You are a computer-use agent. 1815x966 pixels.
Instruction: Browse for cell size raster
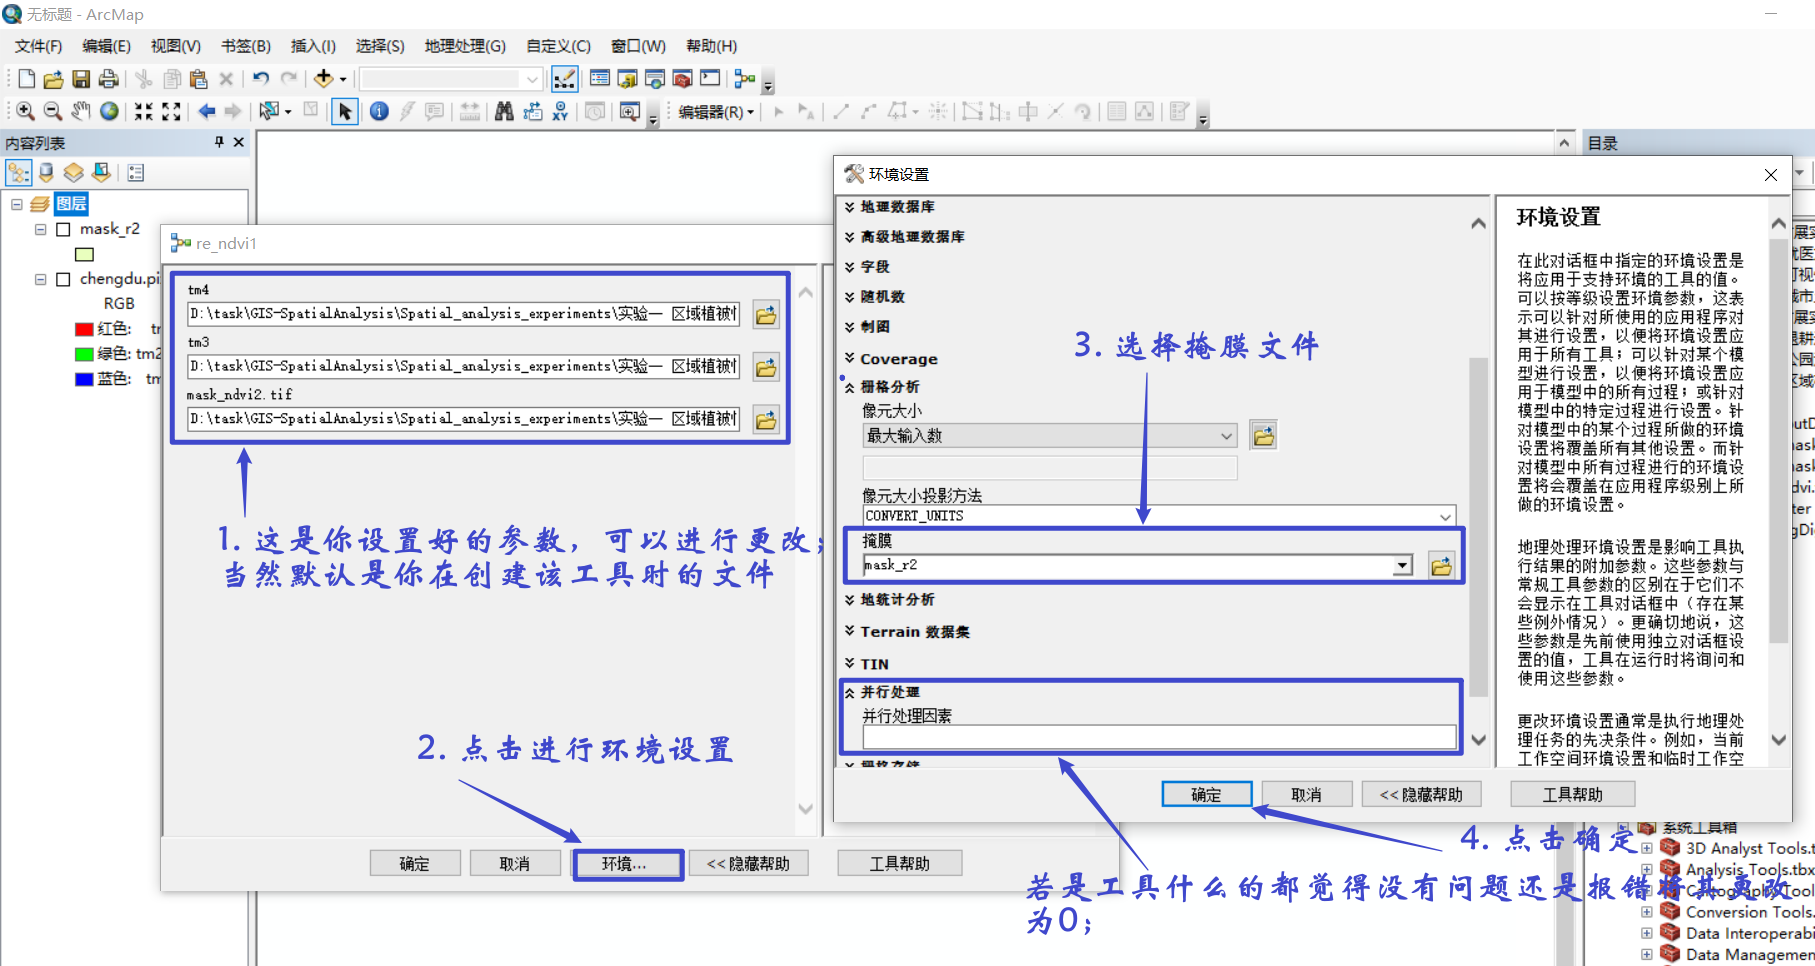pos(1264,435)
